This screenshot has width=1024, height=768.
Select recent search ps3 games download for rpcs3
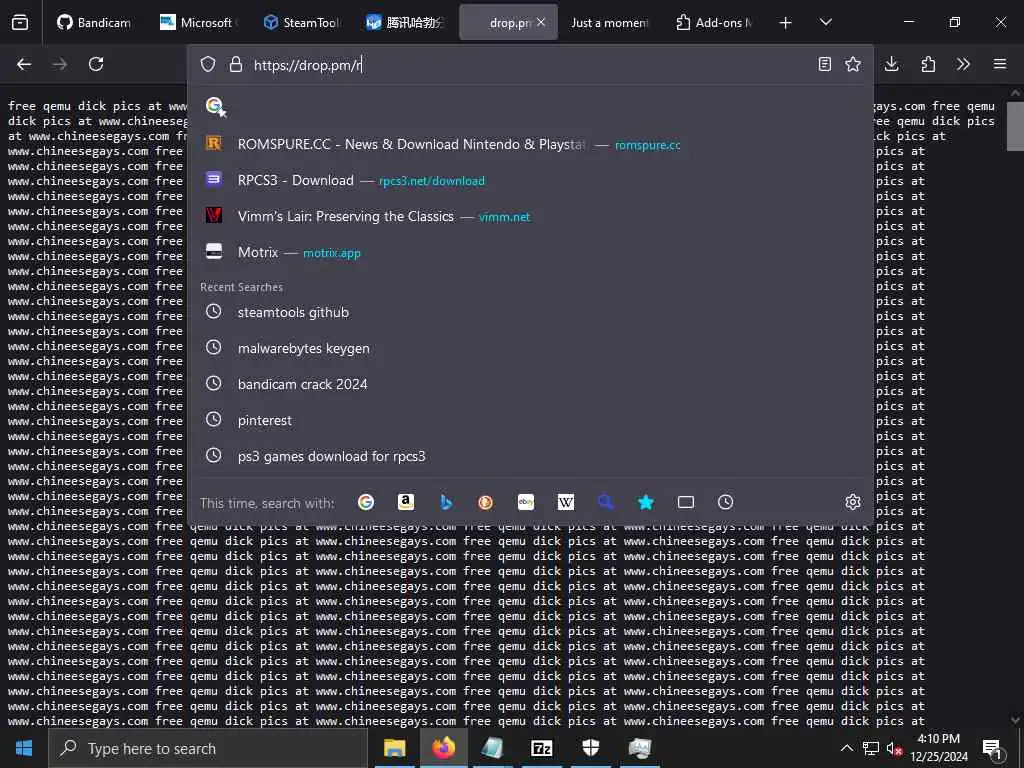pyautogui.click(x=530, y=456)
